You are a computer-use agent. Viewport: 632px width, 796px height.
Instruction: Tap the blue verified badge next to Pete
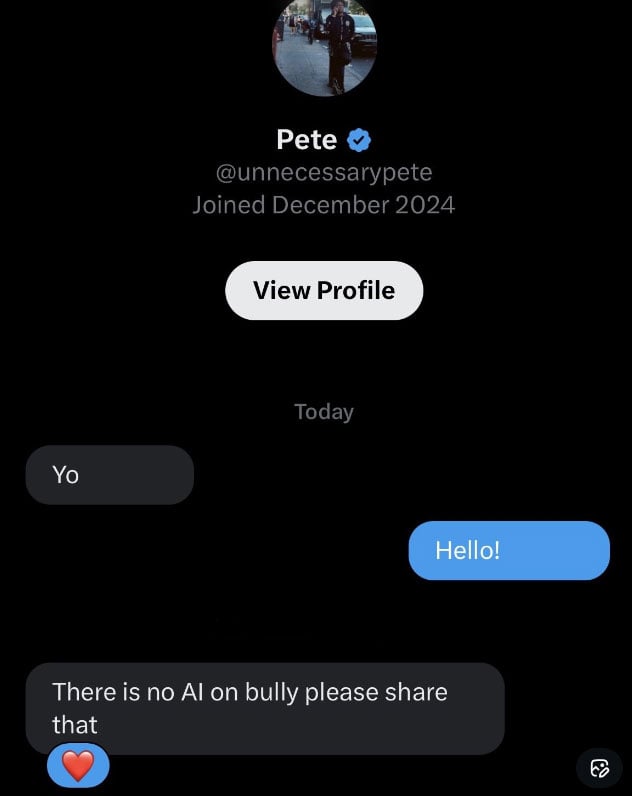(360, 139)
